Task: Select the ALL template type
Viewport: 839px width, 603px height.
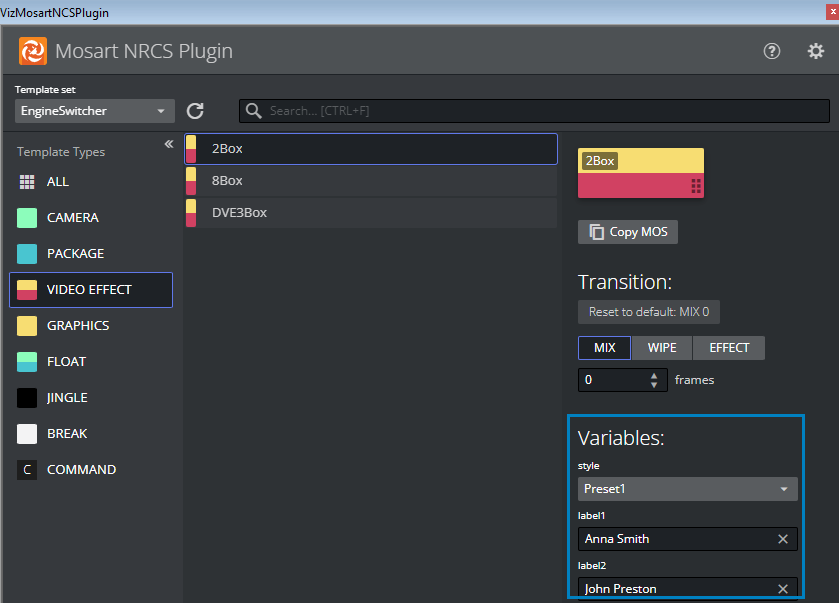Action: click(58, 182)
